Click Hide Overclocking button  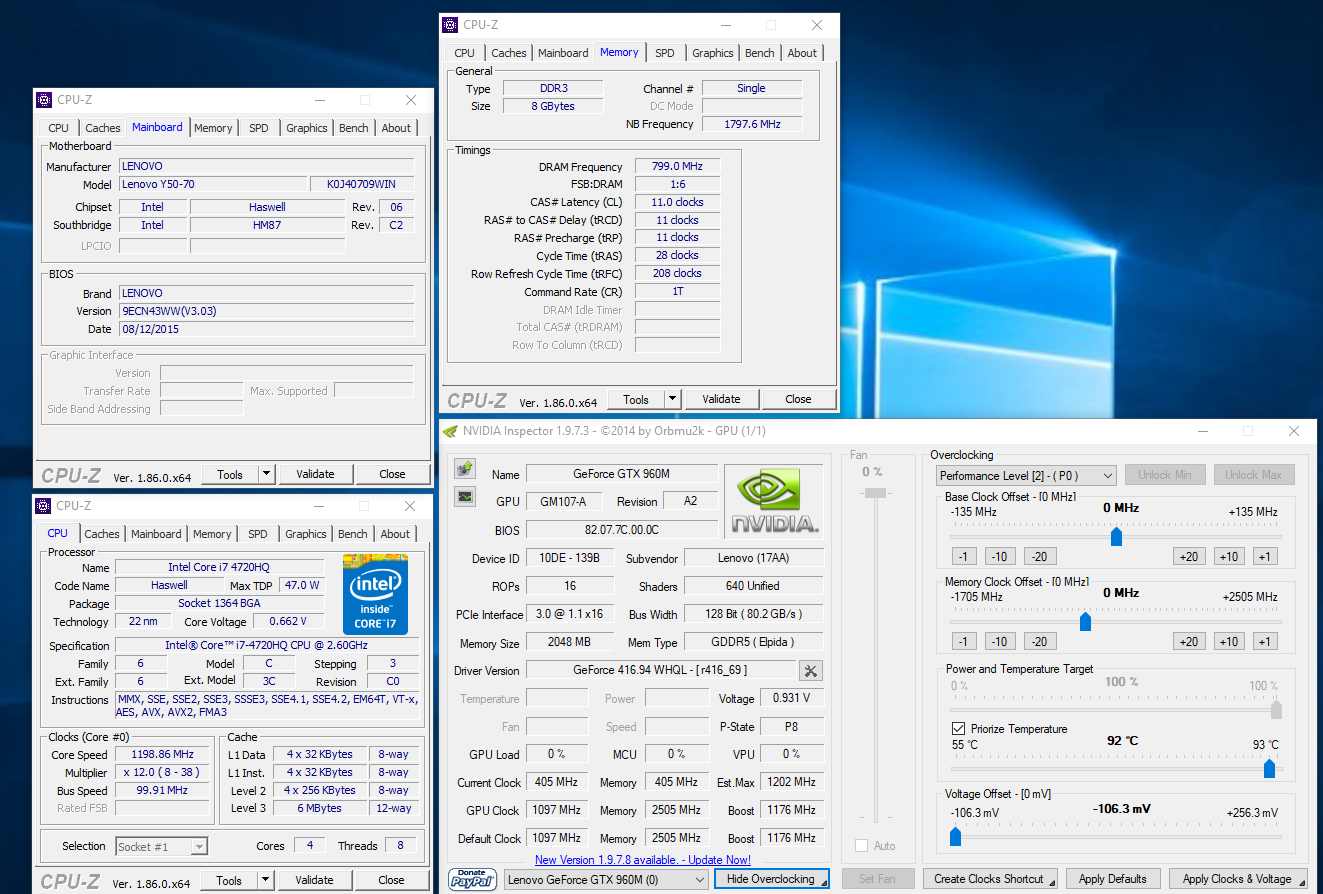pos(771,879)
